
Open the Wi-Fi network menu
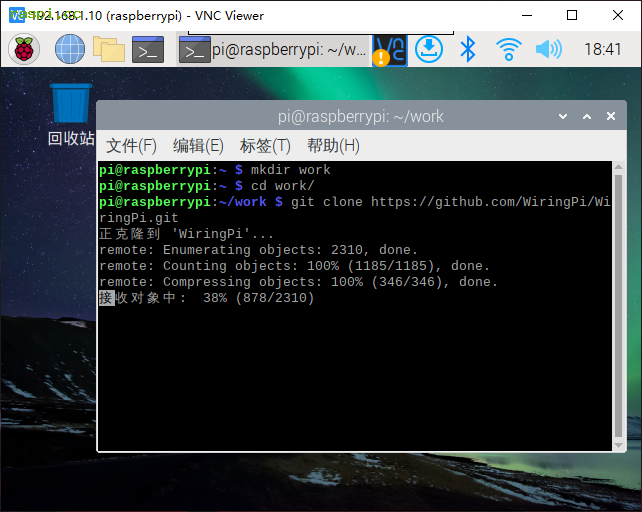pos(509,49)
